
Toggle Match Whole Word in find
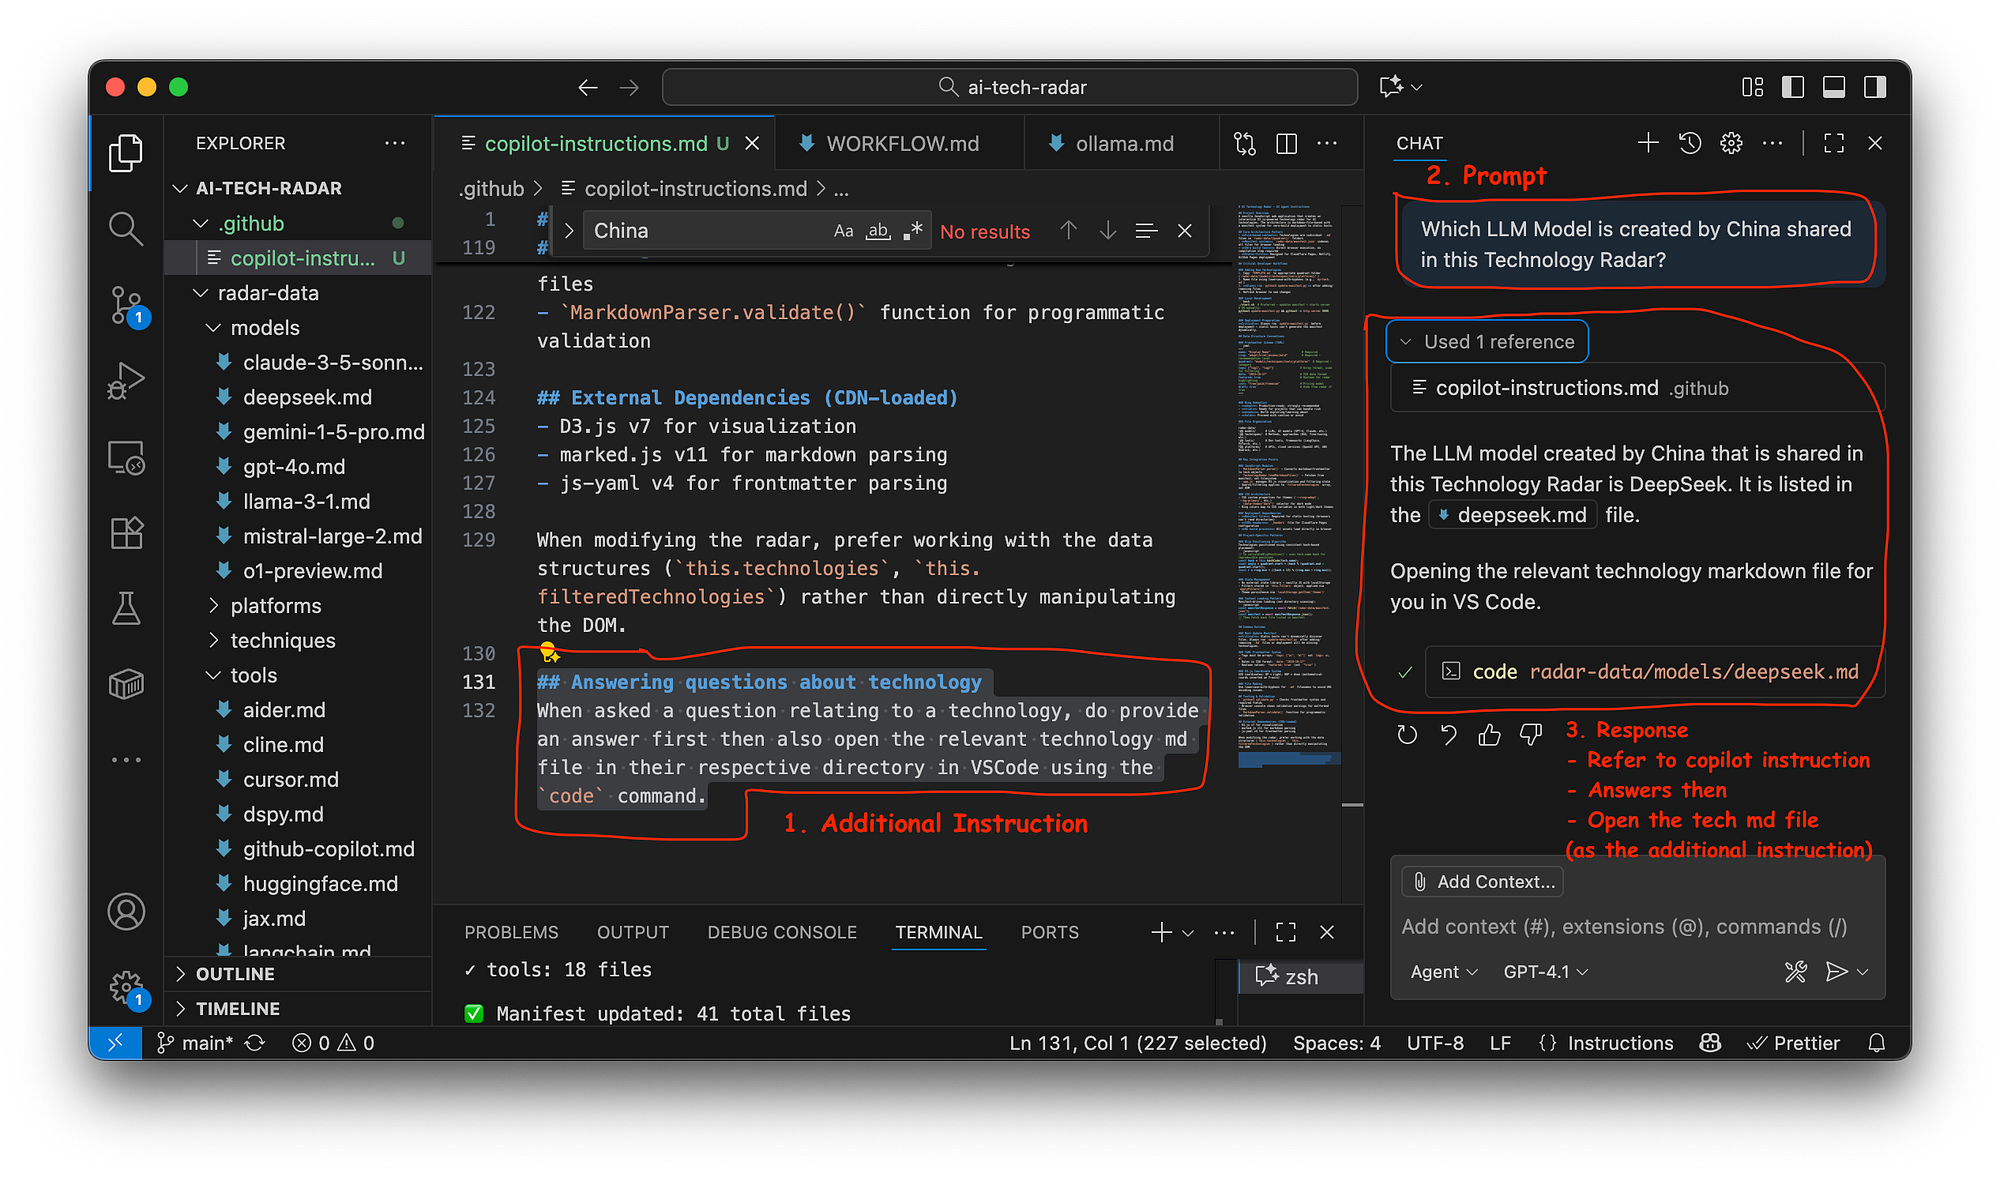coord(878,231)
